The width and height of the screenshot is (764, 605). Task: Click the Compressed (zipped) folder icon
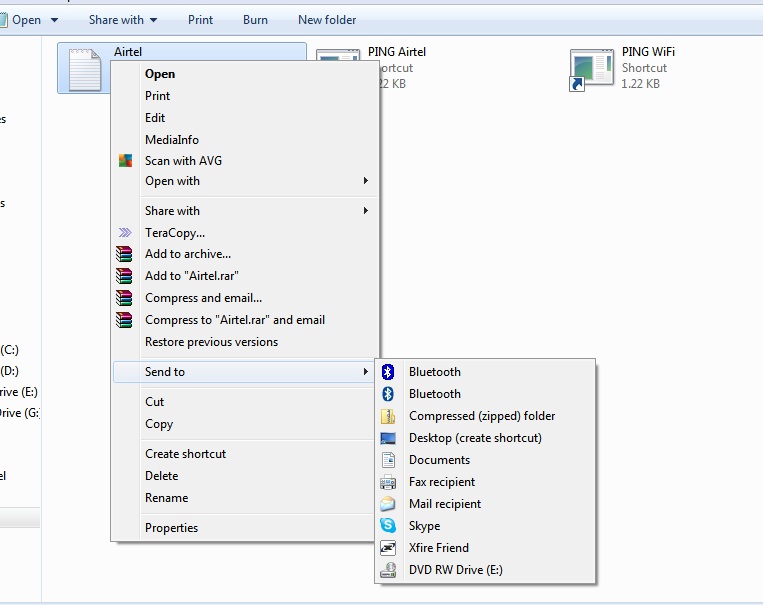pos(388,416)
